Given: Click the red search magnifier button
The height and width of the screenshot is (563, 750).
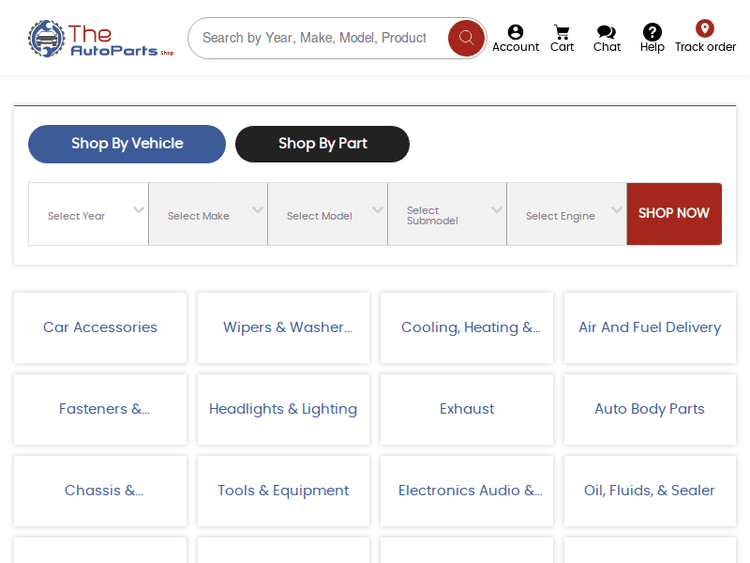Looking at the screenshot, I should [x=466, y=38].
